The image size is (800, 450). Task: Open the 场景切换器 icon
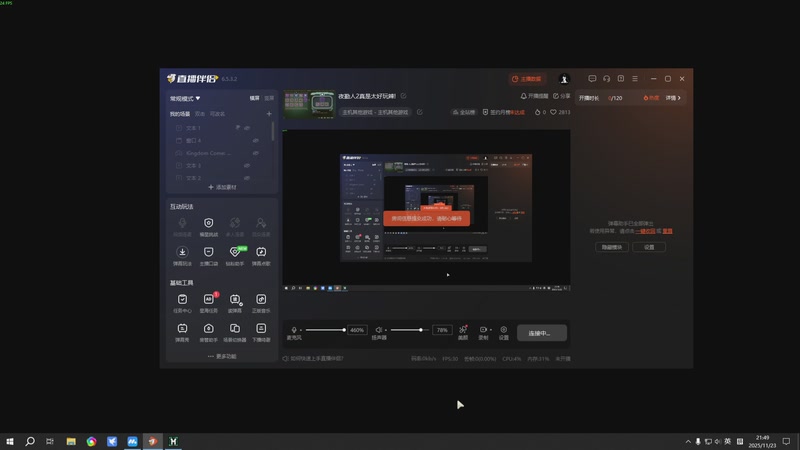point(235,329)
